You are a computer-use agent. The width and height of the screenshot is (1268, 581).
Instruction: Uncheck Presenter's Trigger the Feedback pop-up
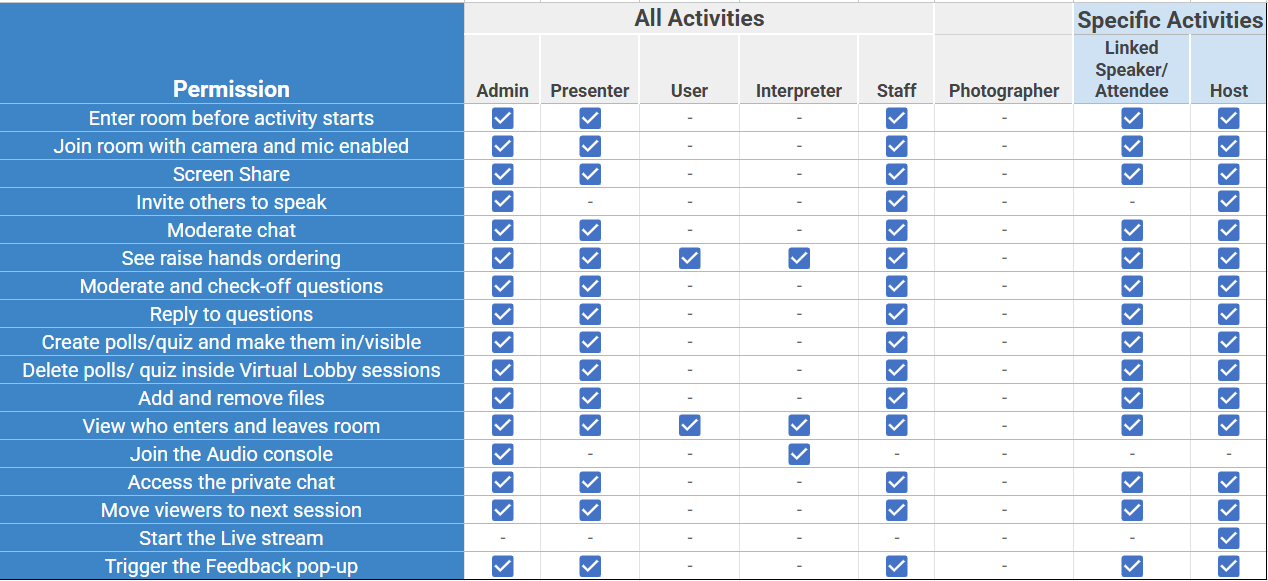[590, 566]
